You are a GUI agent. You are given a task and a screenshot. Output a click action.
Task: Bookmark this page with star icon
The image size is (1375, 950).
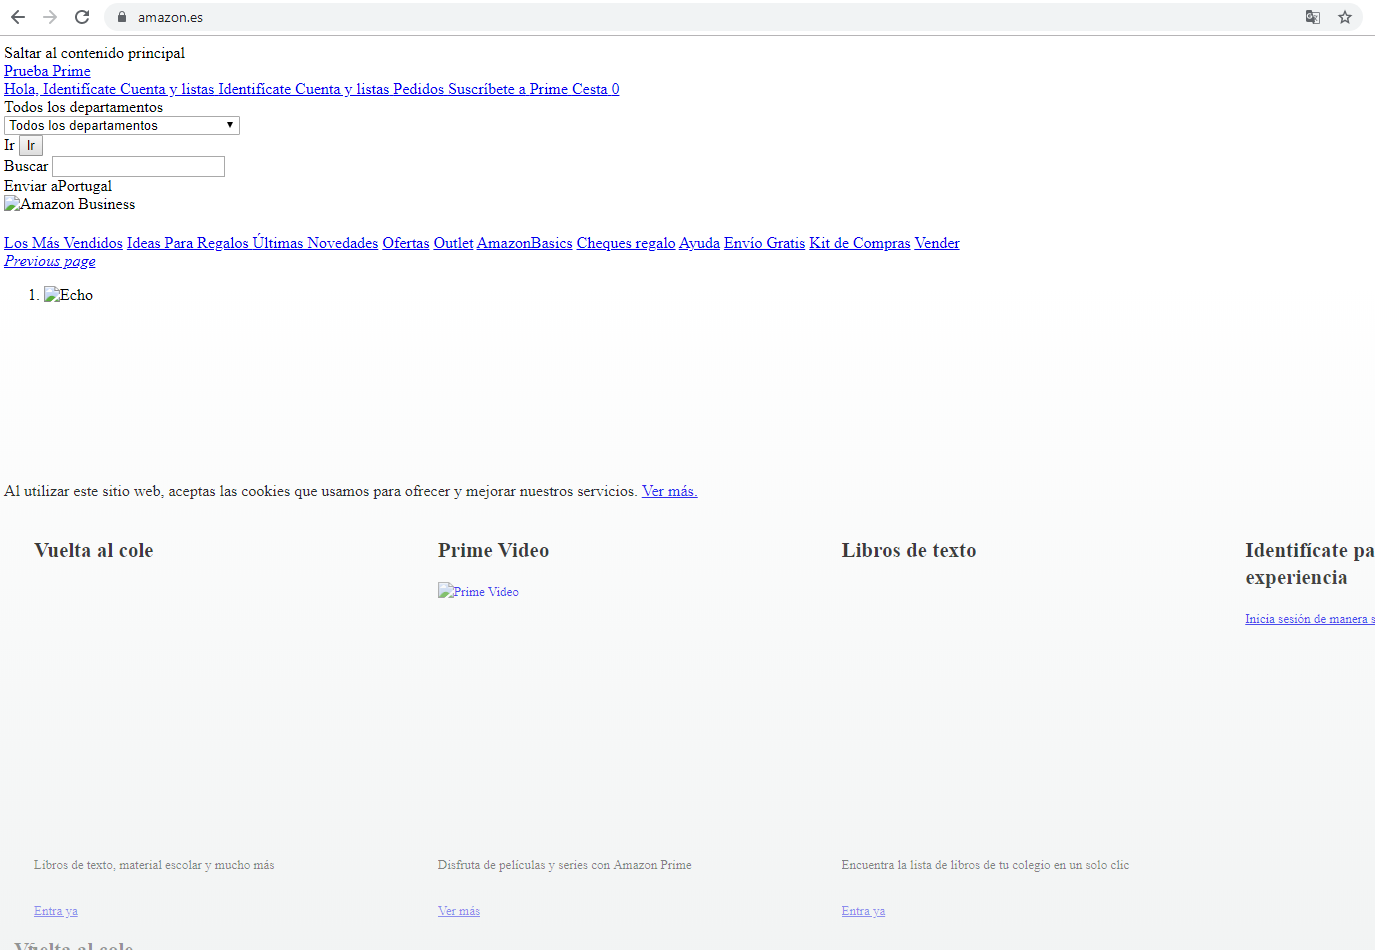(1345, 17)
